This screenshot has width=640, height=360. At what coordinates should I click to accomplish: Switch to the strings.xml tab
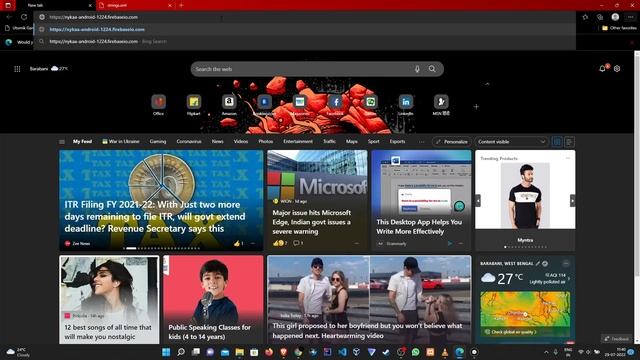(x=136, y=5)
